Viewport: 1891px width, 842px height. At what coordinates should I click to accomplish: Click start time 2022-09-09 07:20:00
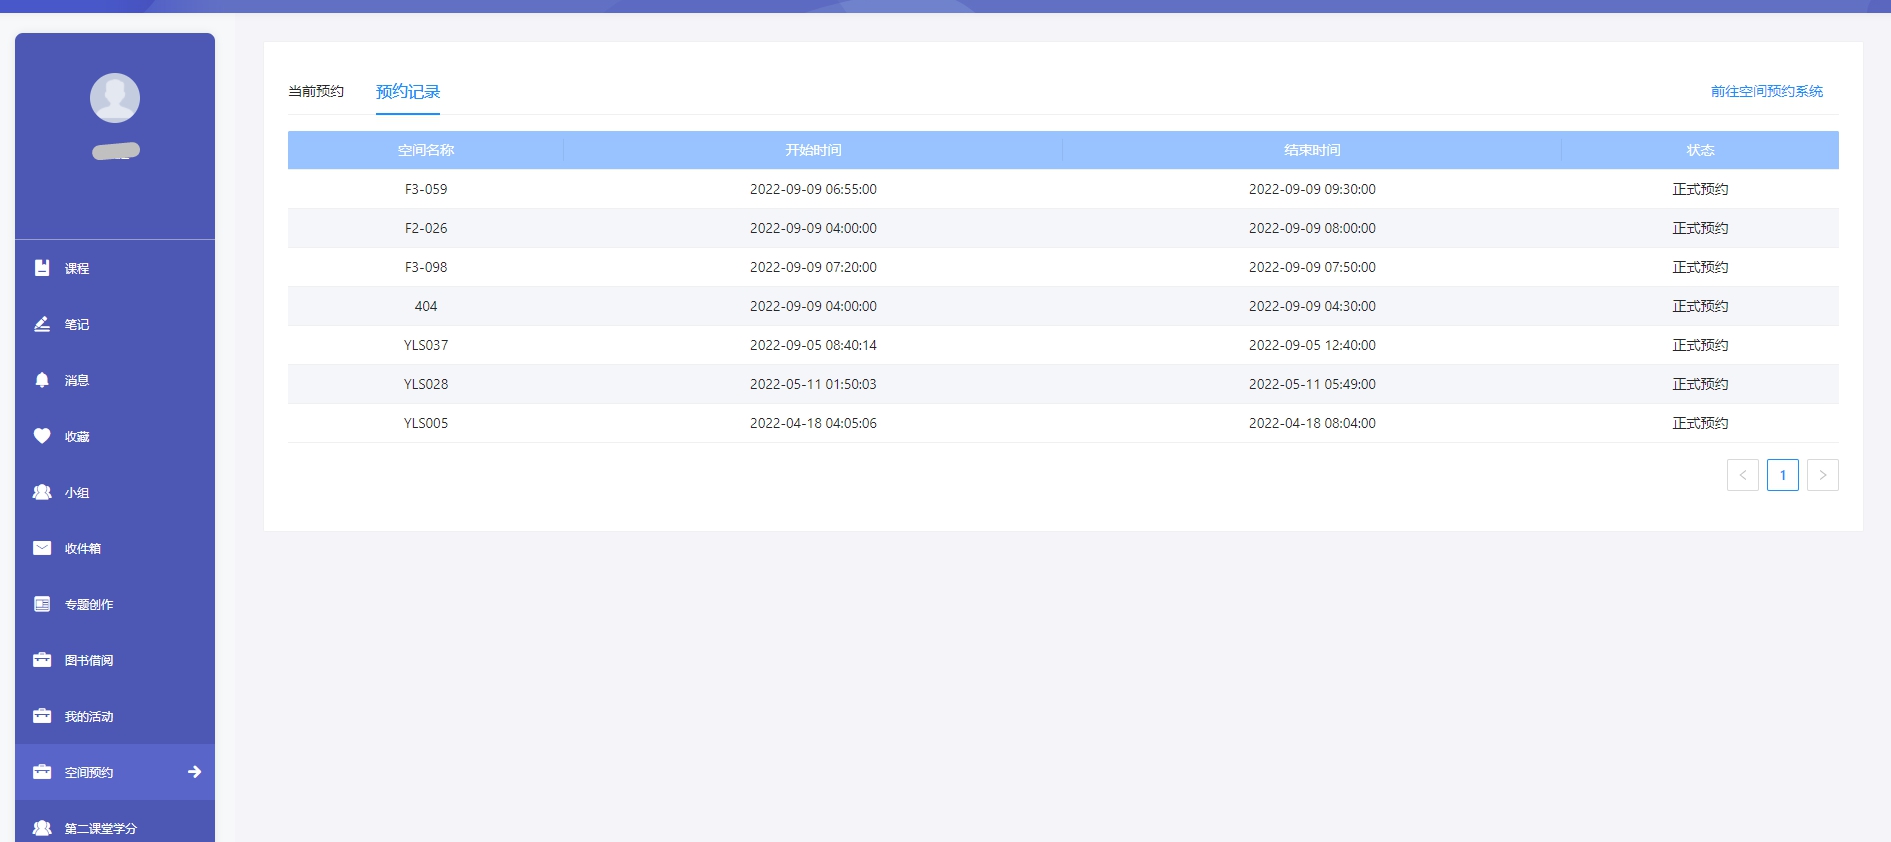(813, 267)
